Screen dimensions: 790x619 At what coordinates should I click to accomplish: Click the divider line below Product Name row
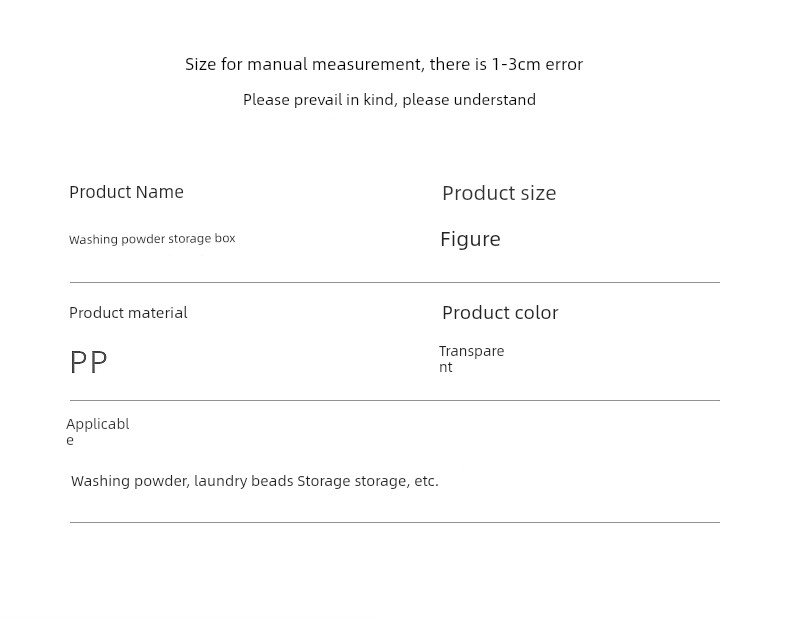point(394,282)
